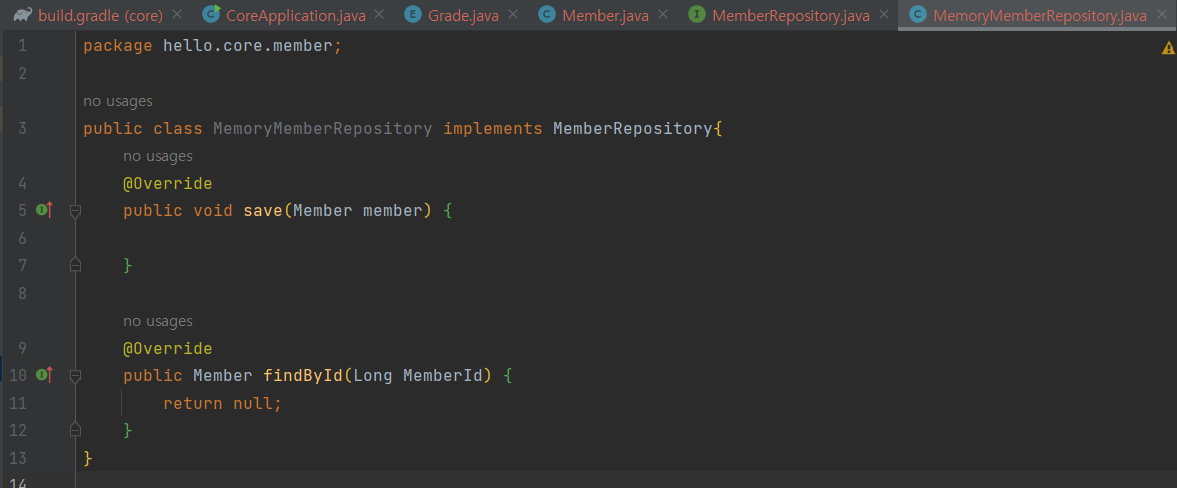Click the @Override annotation on line 4
1177x488 pixels.
click(167, 183)
